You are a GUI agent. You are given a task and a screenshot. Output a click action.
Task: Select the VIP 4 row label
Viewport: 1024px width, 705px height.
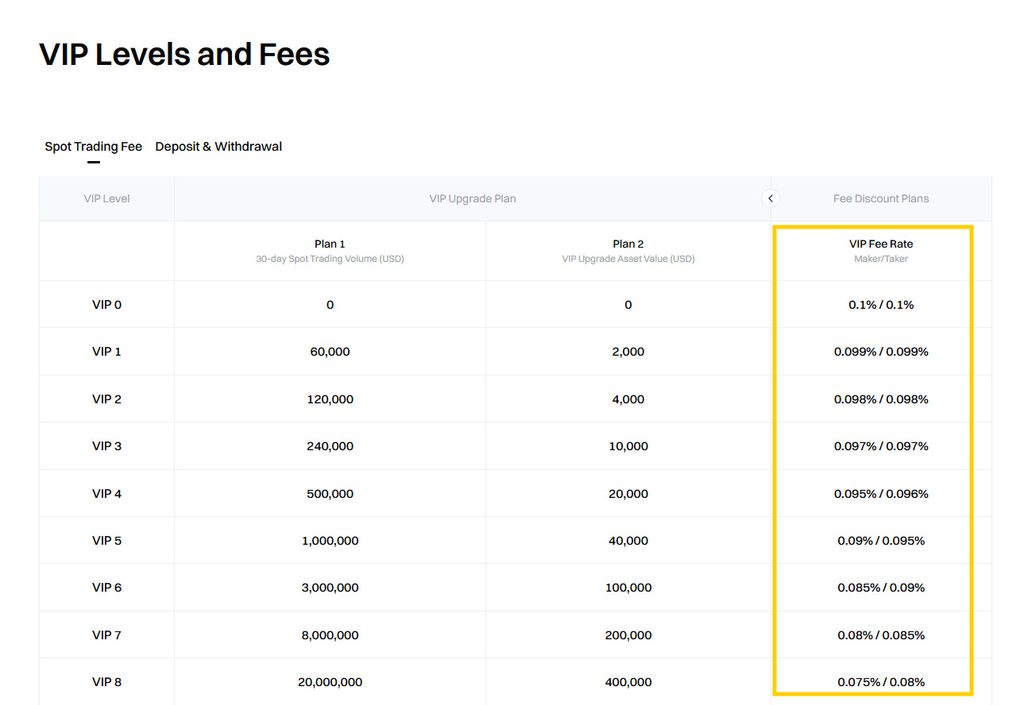tap(106, 494)
